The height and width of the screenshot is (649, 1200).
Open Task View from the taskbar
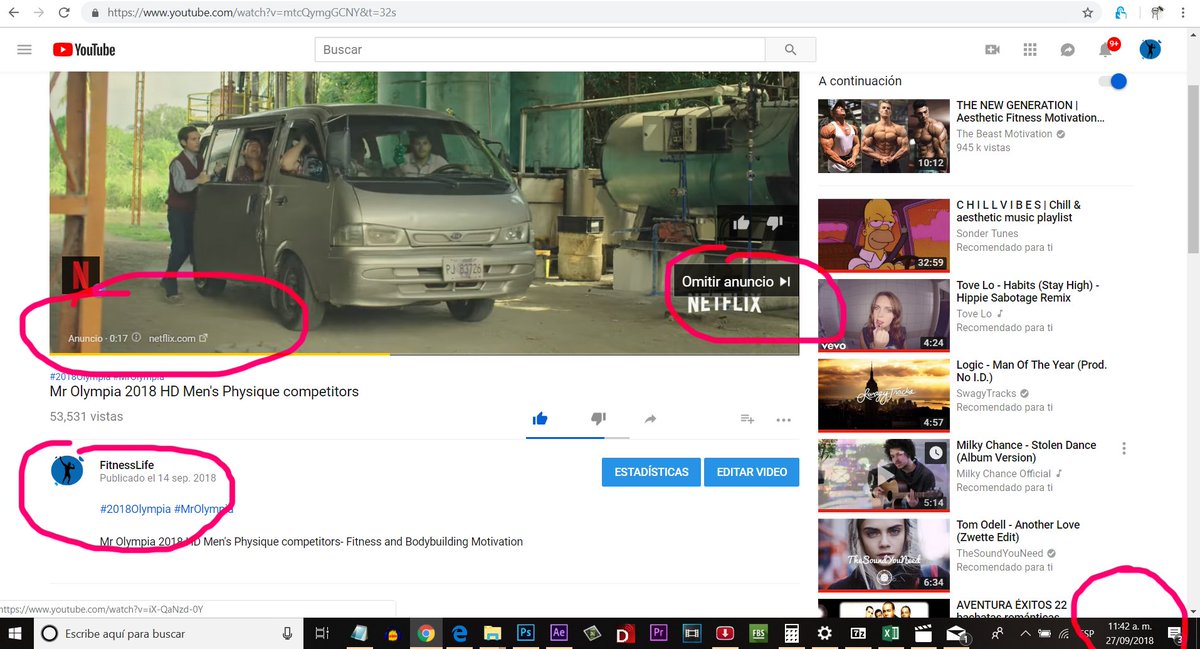coord(322,633)
